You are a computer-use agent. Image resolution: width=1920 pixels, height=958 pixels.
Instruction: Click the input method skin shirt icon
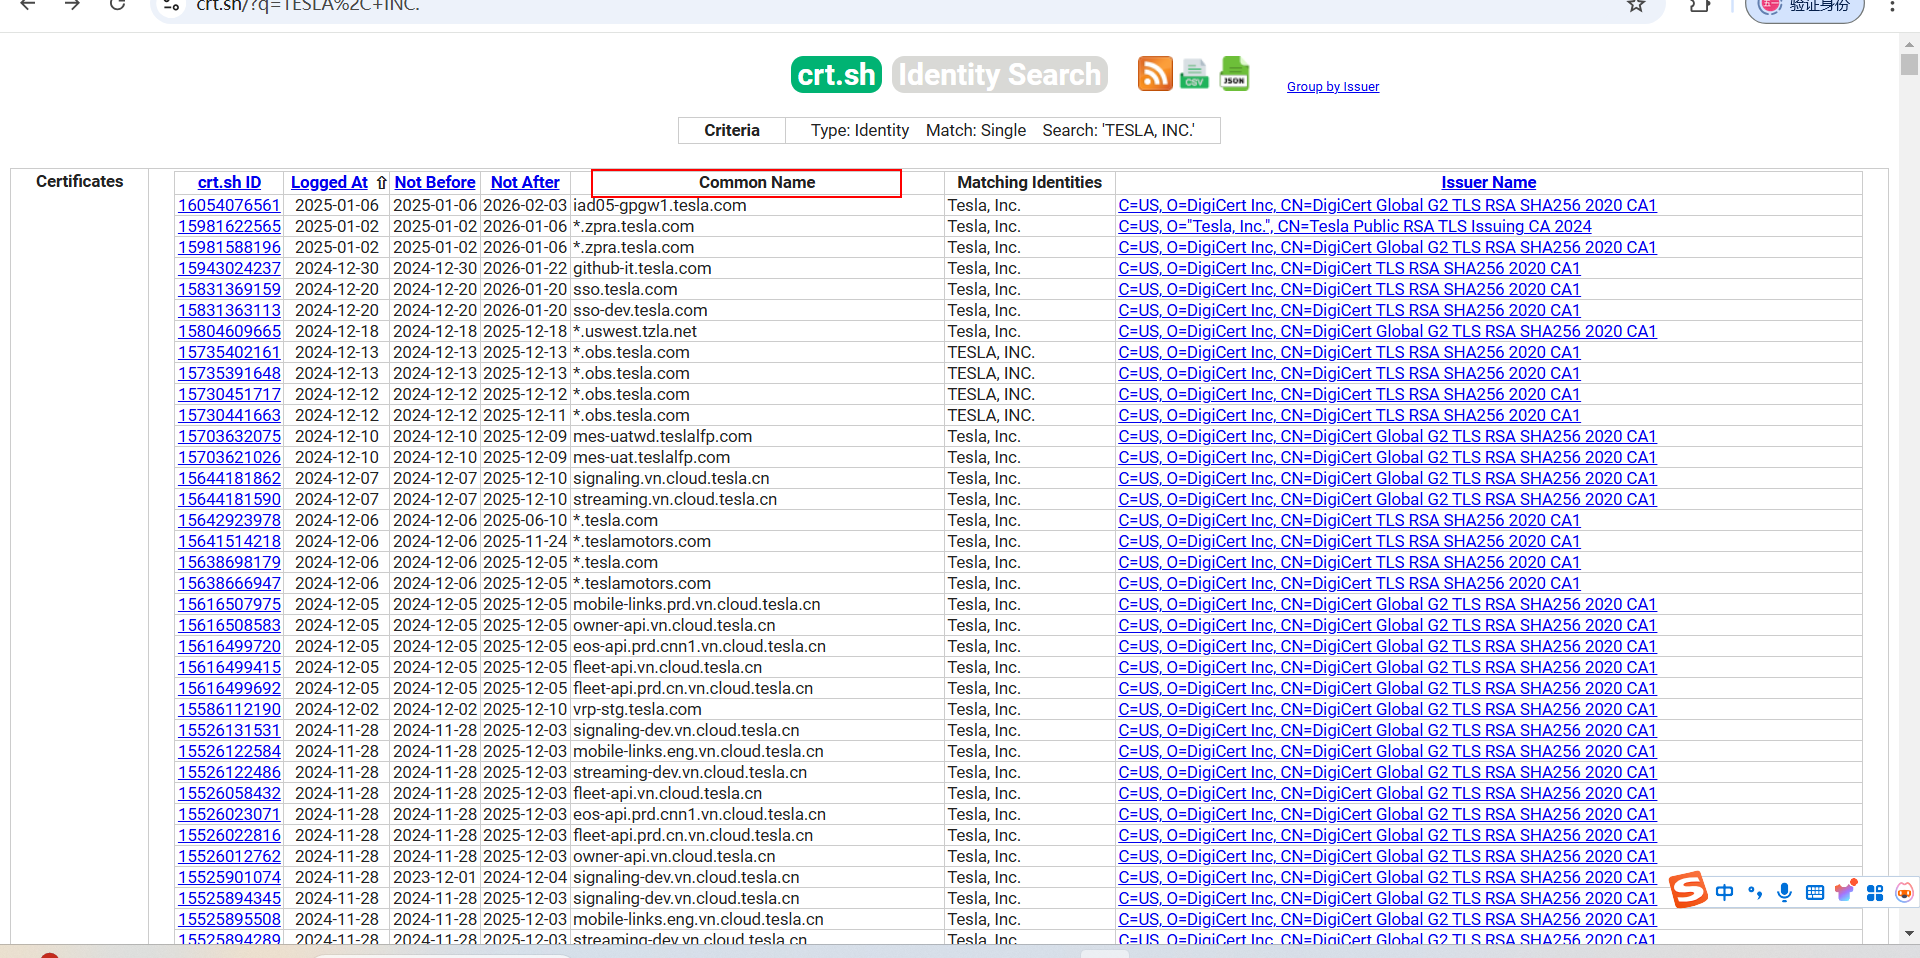pyautogui.click(x=1845, y=890)
